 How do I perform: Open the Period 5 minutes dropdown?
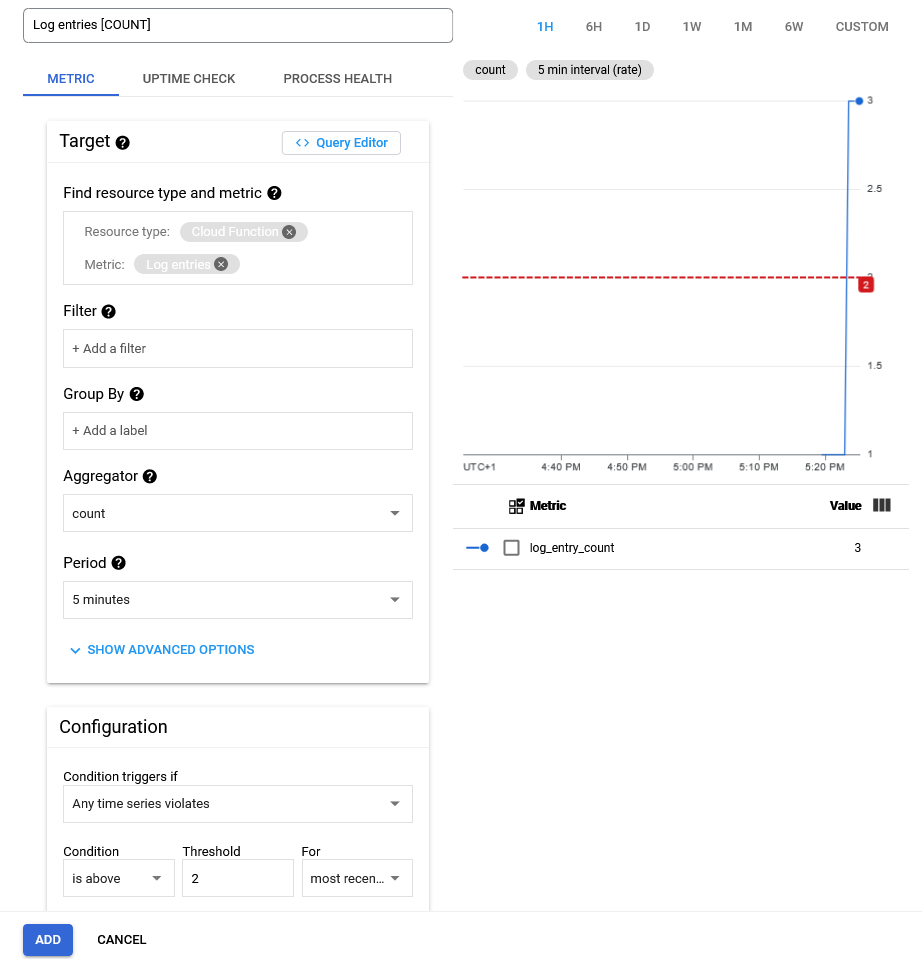pos(238,600)
